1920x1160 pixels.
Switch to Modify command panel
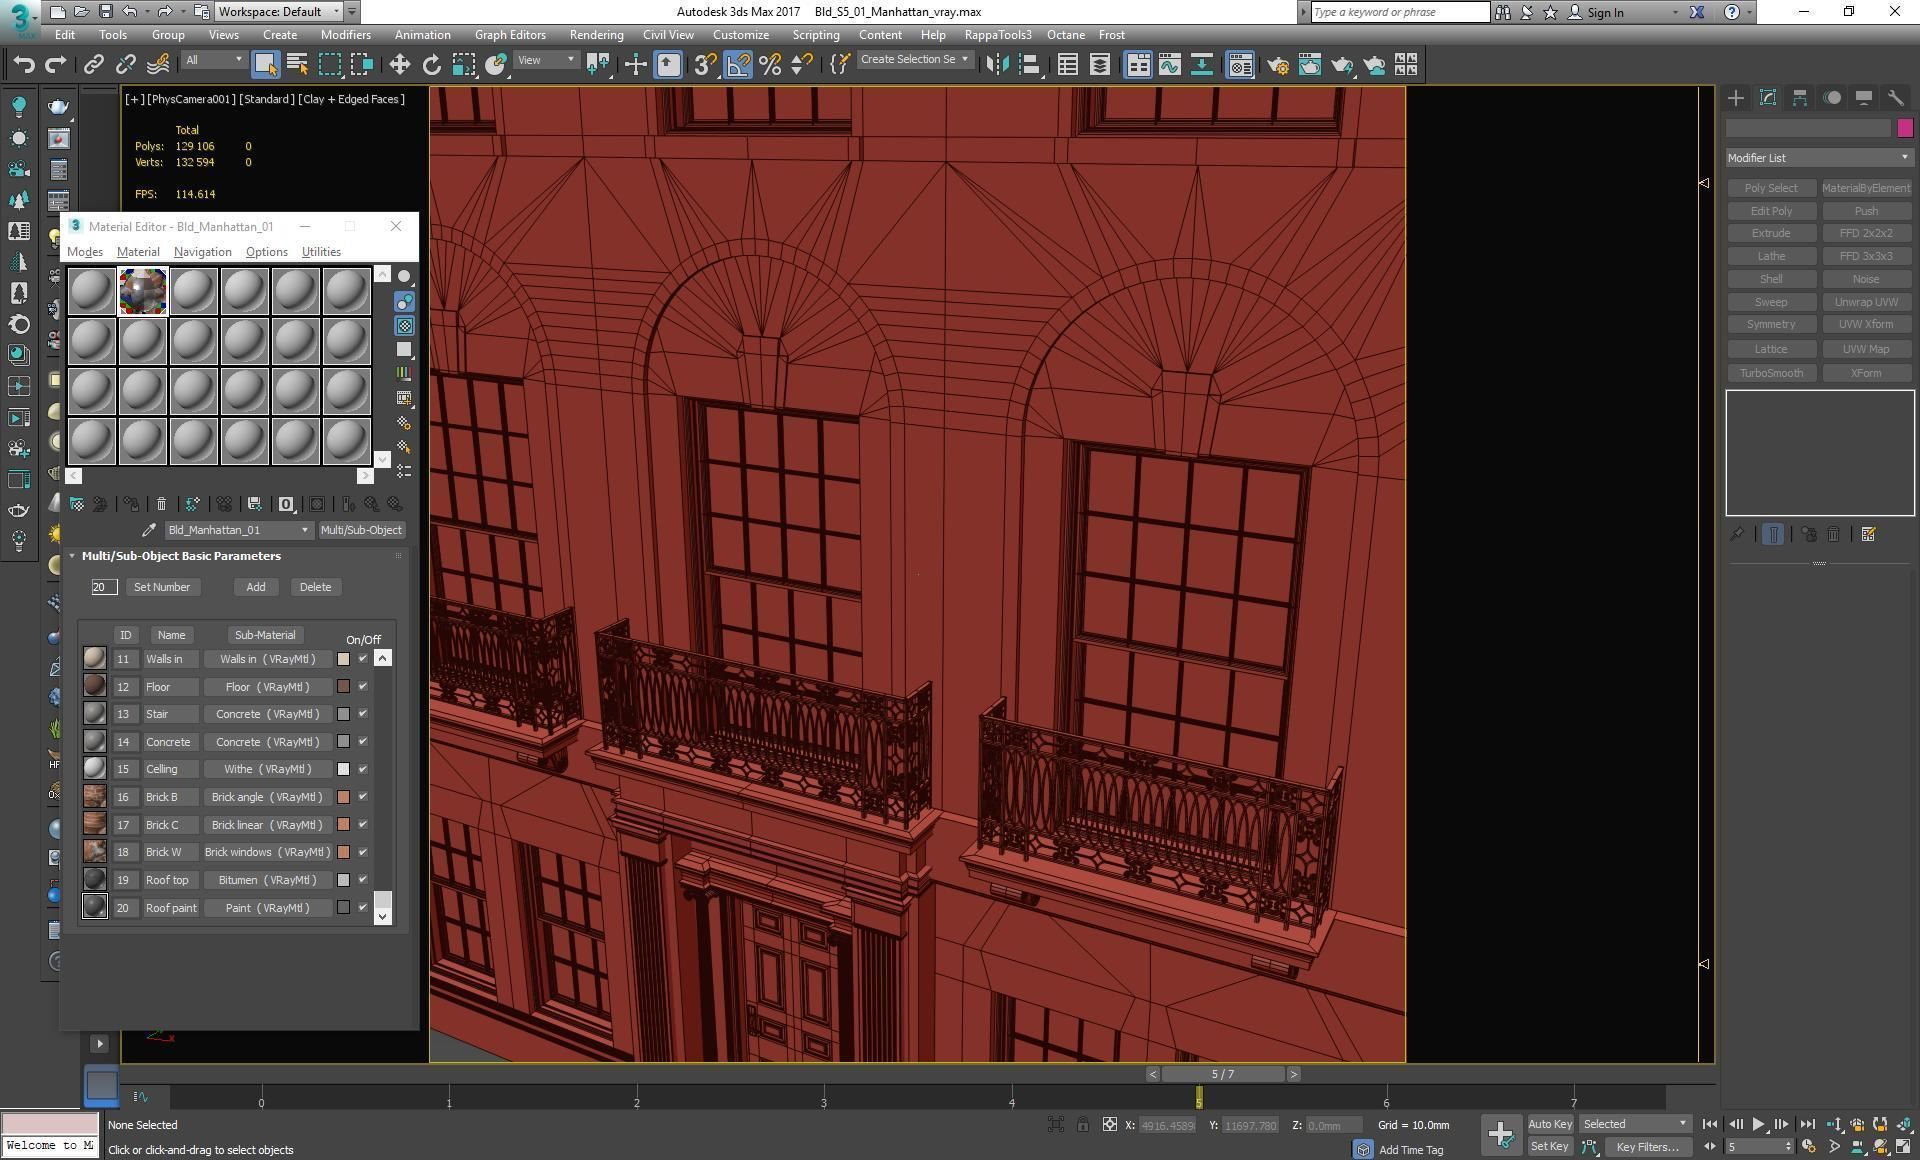(x=1768, y=98)
